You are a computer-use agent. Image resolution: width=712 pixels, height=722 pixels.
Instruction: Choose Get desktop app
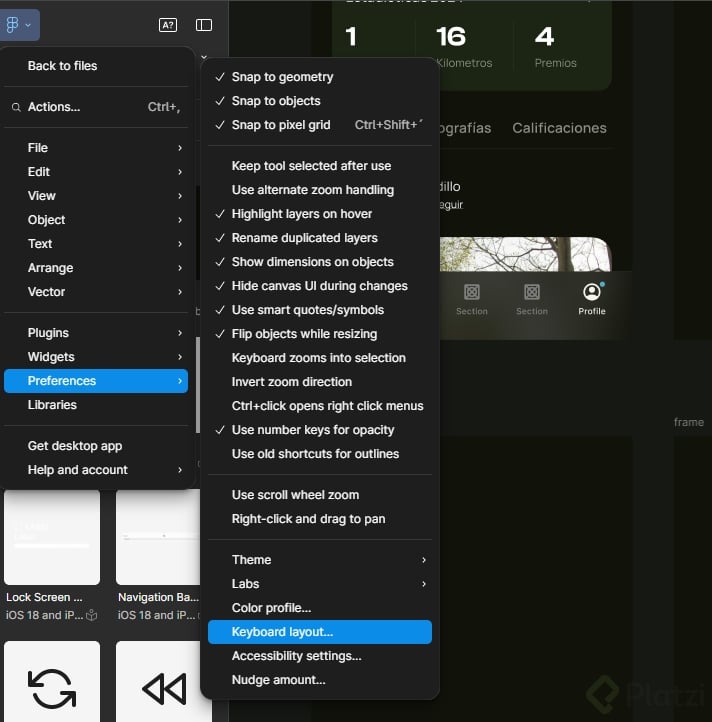[x=96, y=446]
